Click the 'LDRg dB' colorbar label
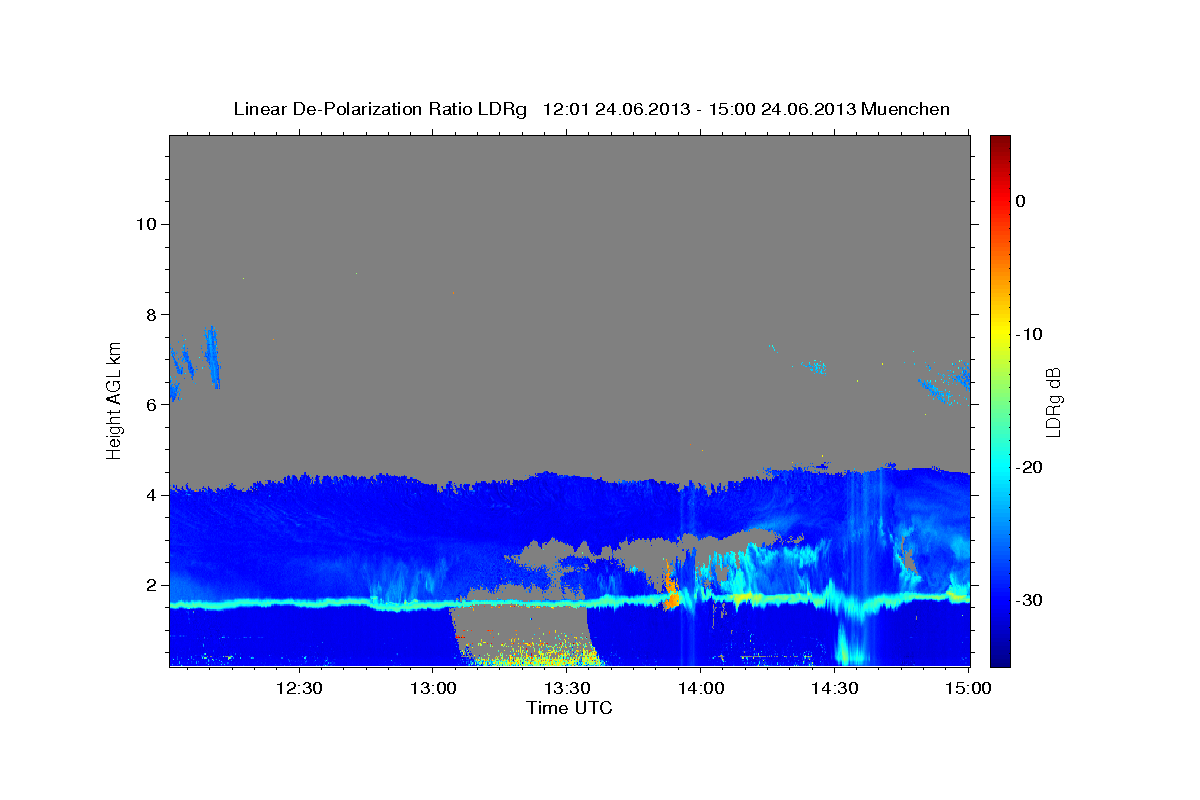 [1053, 402]
